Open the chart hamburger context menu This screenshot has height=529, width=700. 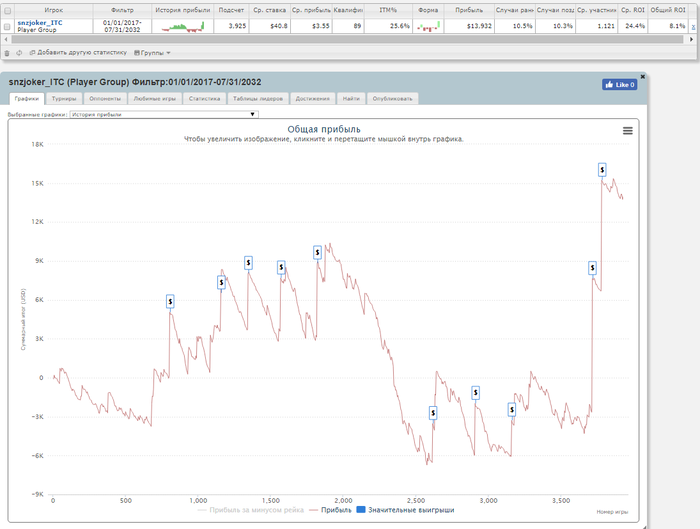click(x=628, y=131)
